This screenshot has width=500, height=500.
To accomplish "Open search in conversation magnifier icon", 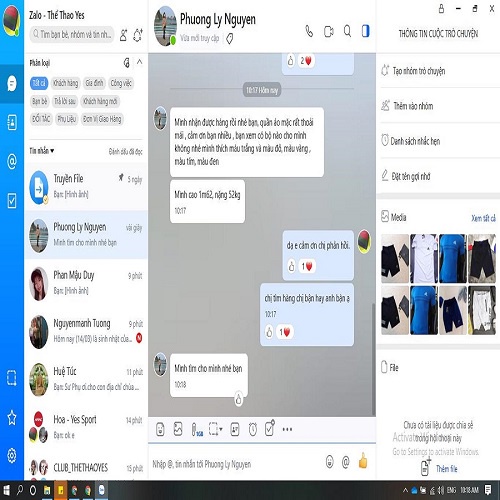I will coord(347,31).
